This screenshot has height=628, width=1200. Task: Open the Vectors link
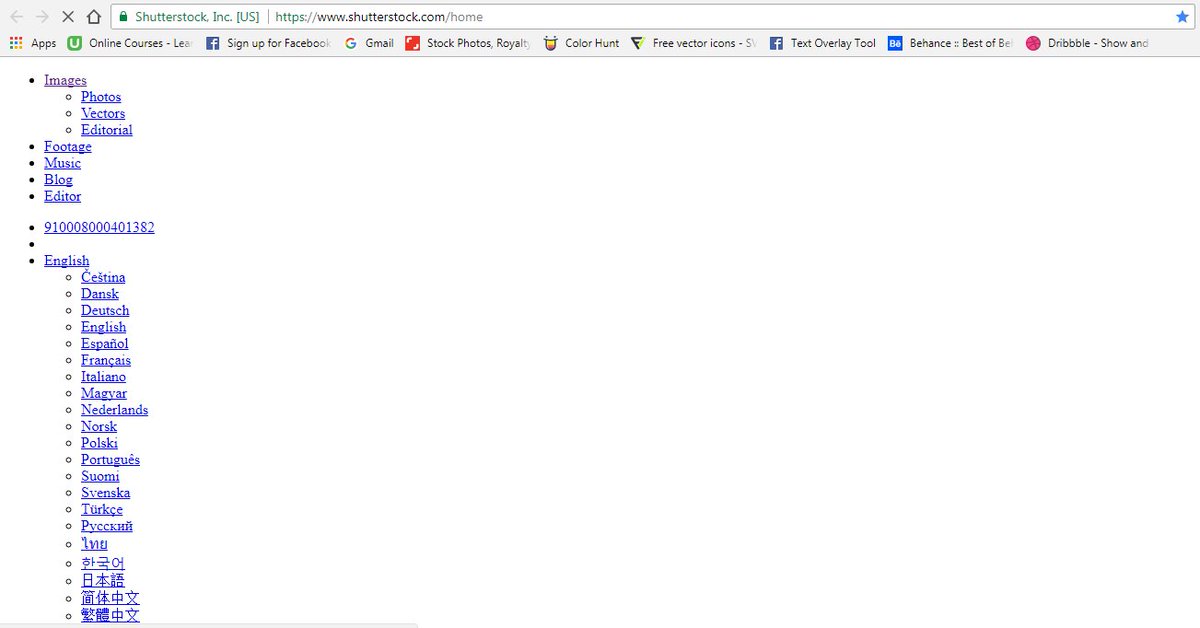103,113
